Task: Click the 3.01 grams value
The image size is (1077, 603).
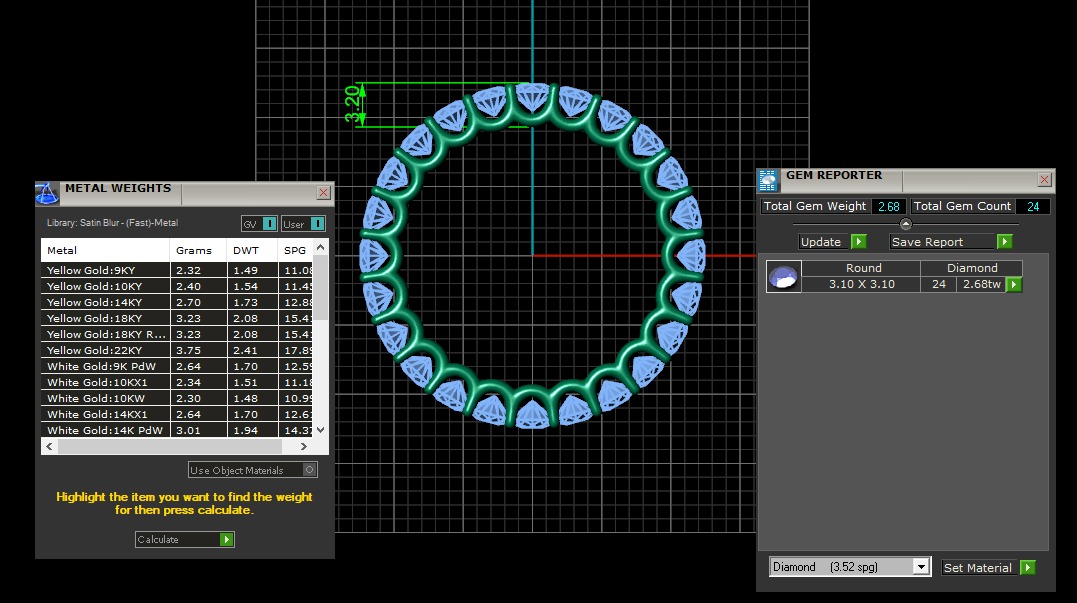Action: coord(188,431)
